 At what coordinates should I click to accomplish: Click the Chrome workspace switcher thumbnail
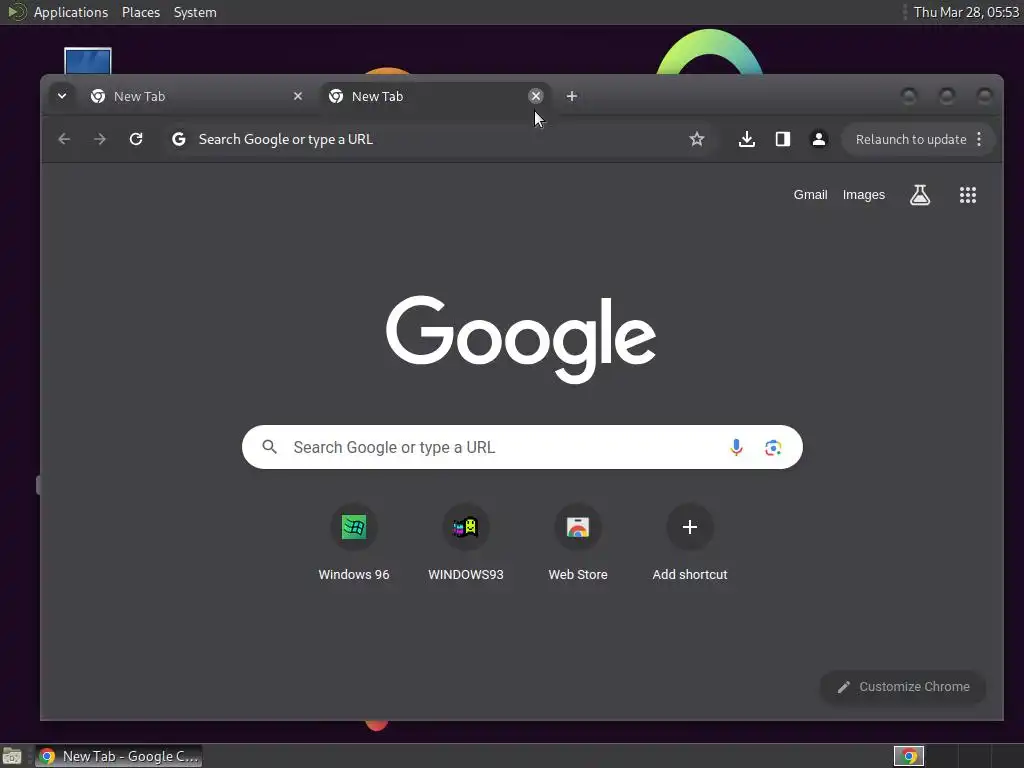[x=908, y=756]
